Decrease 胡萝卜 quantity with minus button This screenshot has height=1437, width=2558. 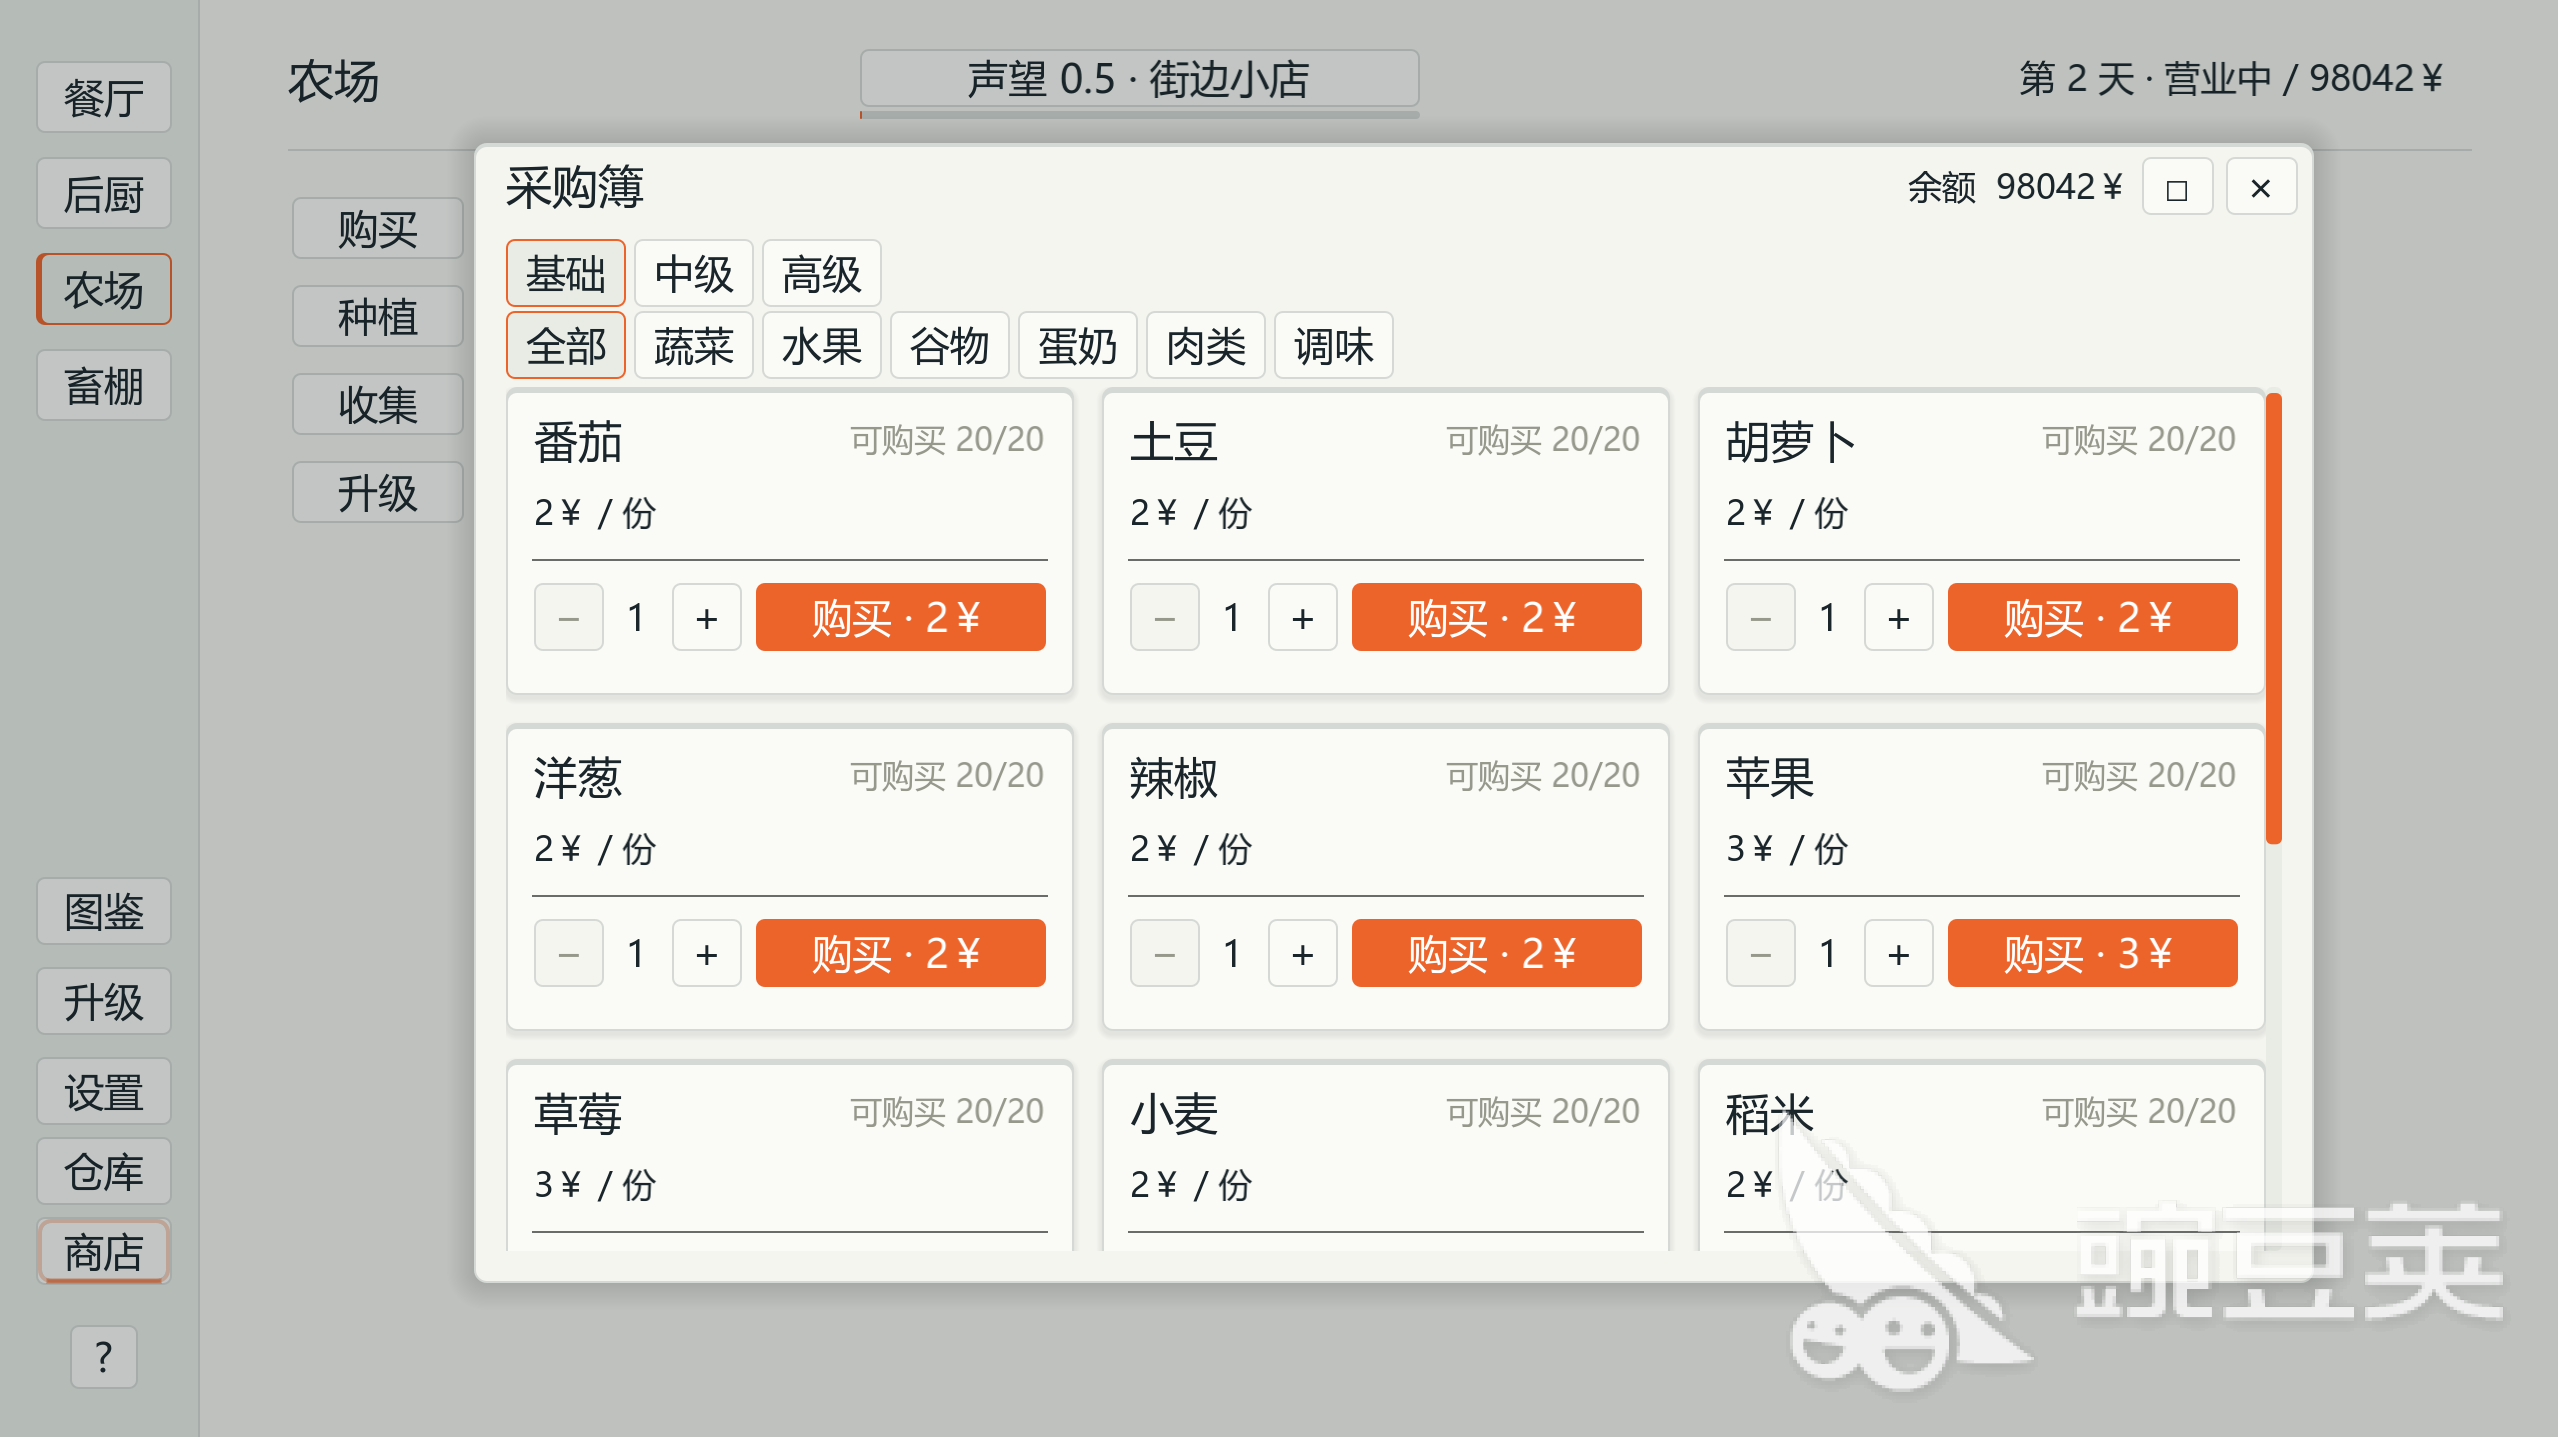(1760, 618)
